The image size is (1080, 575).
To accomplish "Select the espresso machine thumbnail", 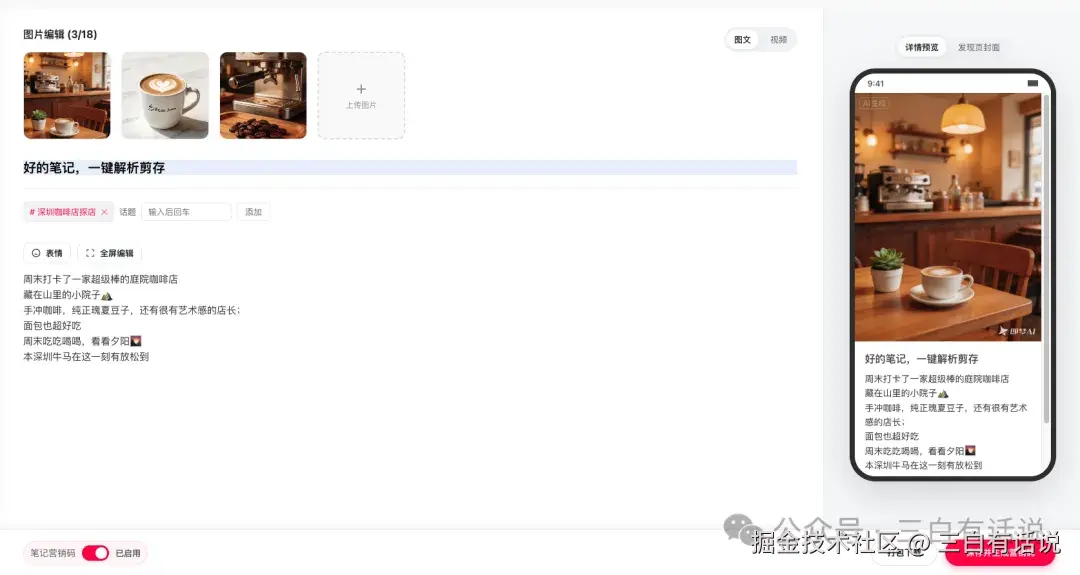I will [263, 95].
